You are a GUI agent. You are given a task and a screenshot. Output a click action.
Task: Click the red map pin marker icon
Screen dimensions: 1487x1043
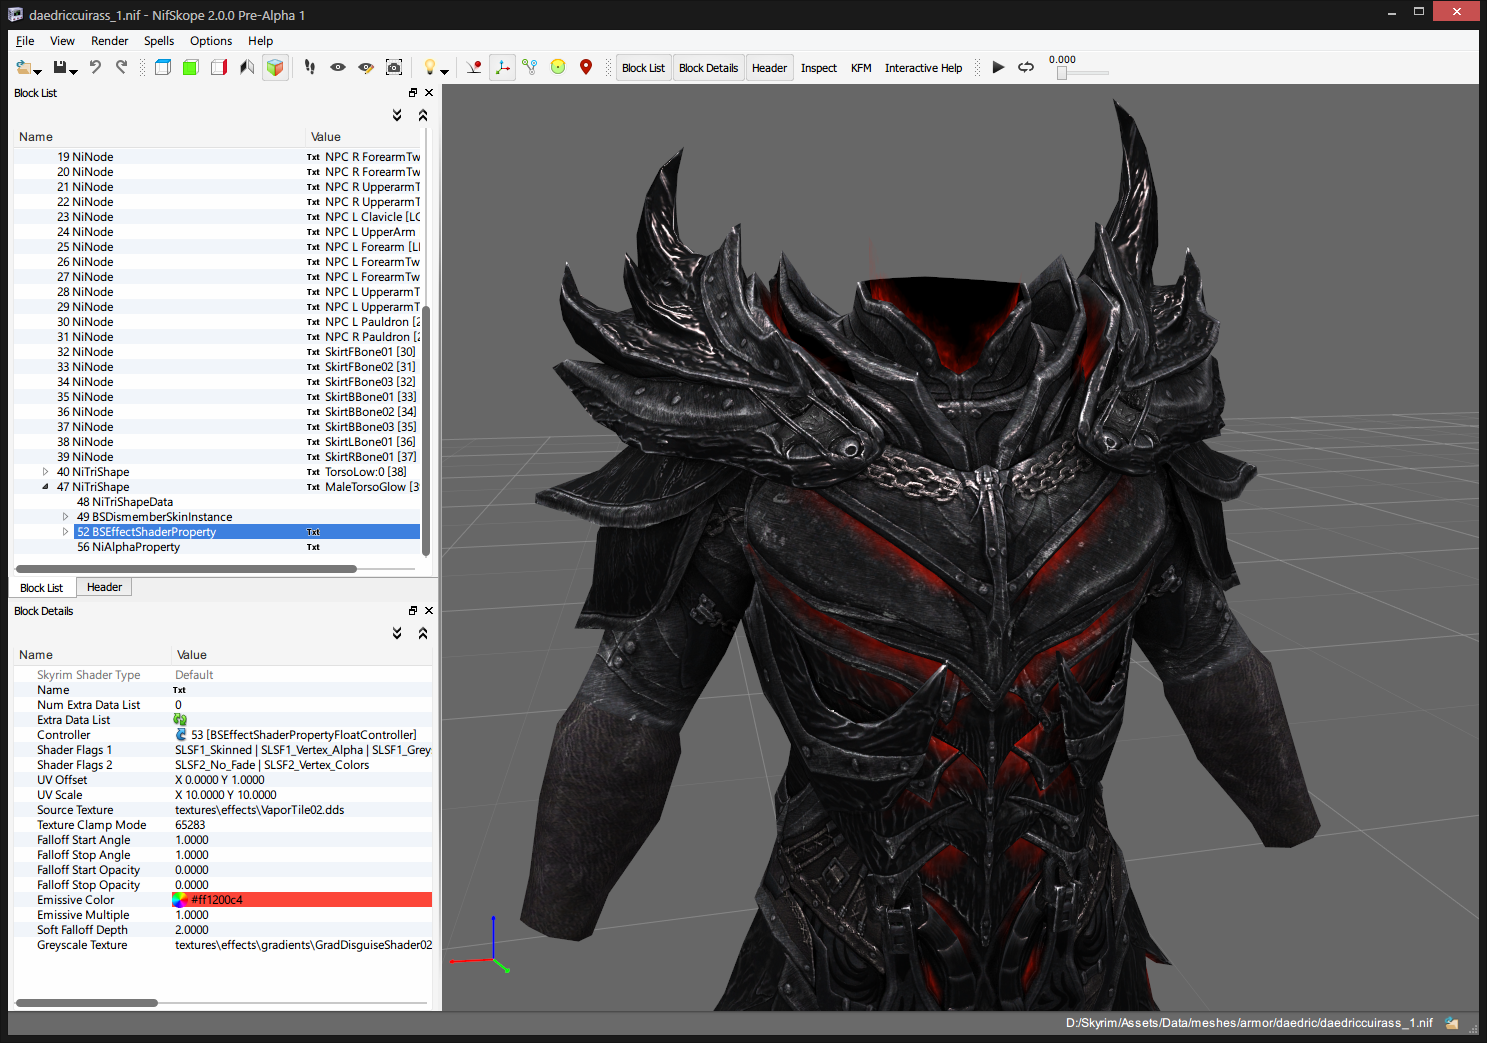(x=586, y=67)
